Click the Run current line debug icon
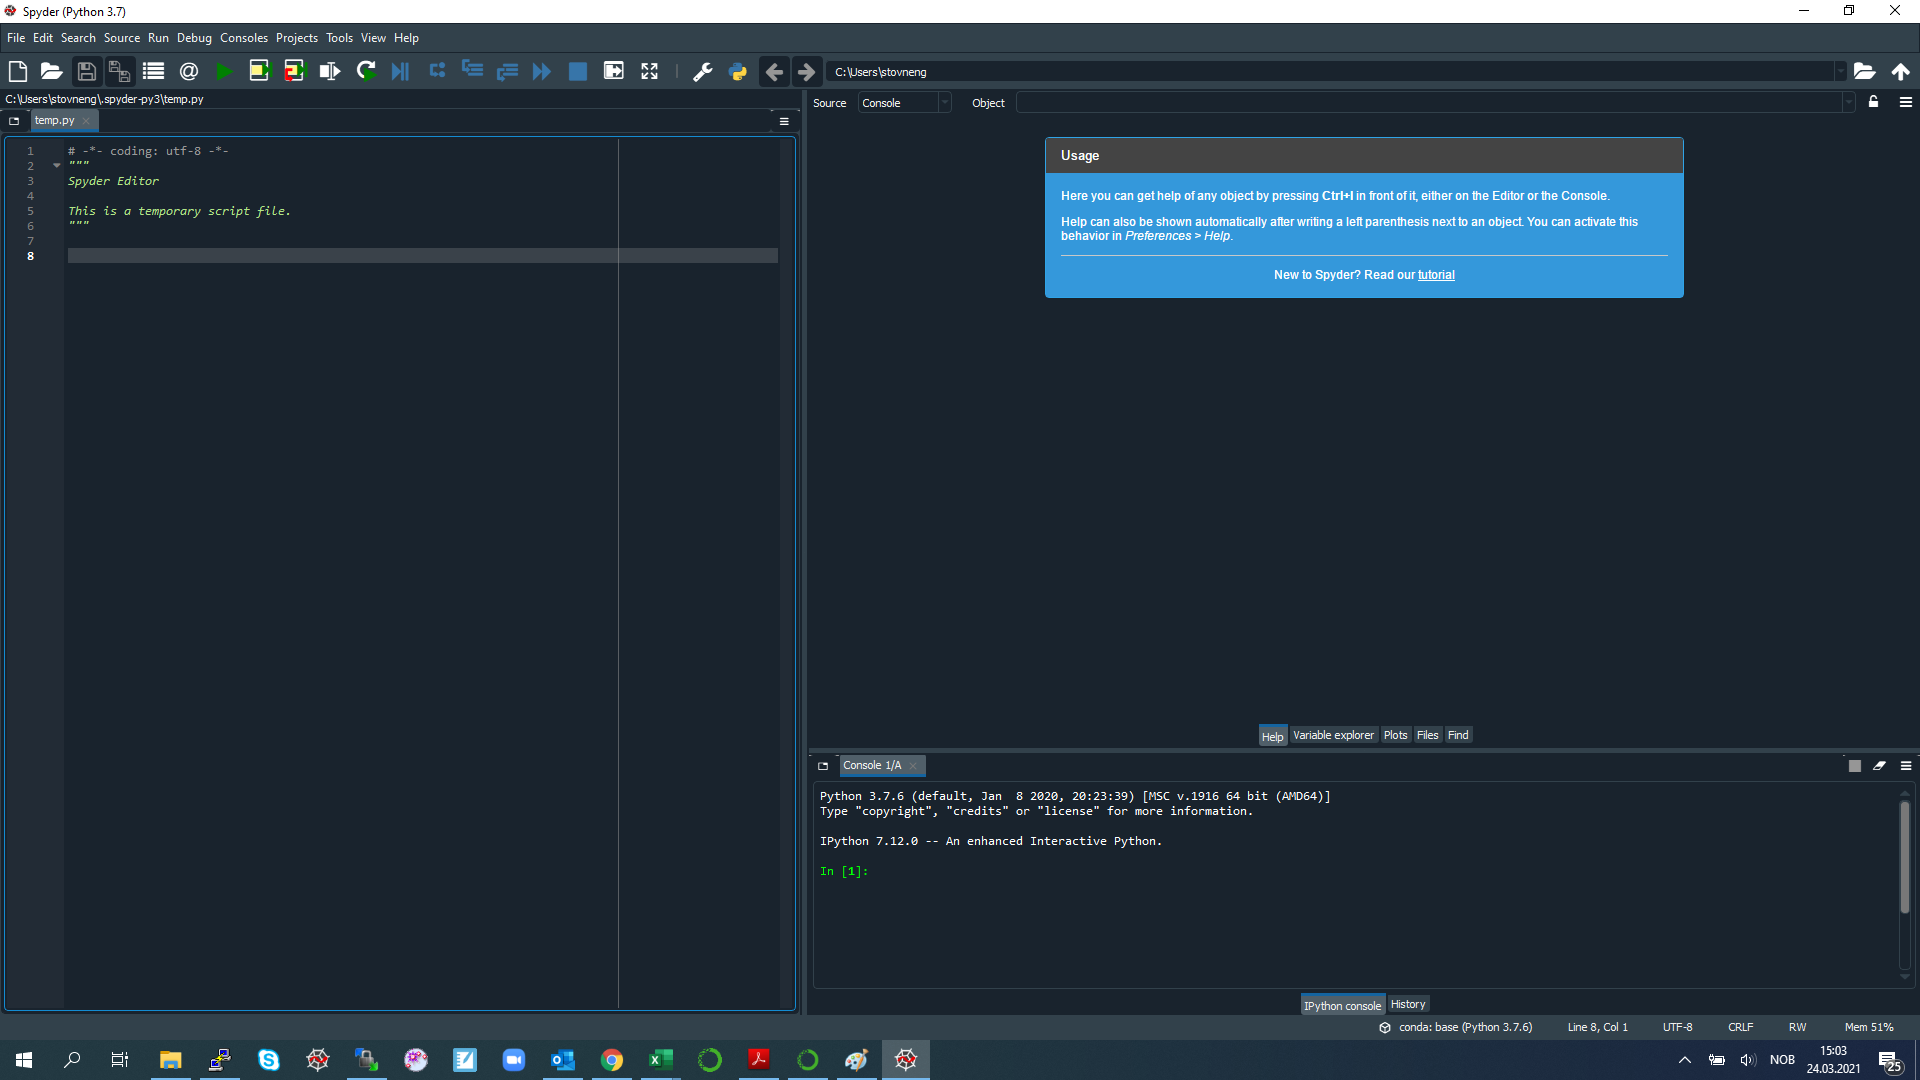Image resolution: width=1920 pixels, height=1080 pixels. (x=437, y=71)
